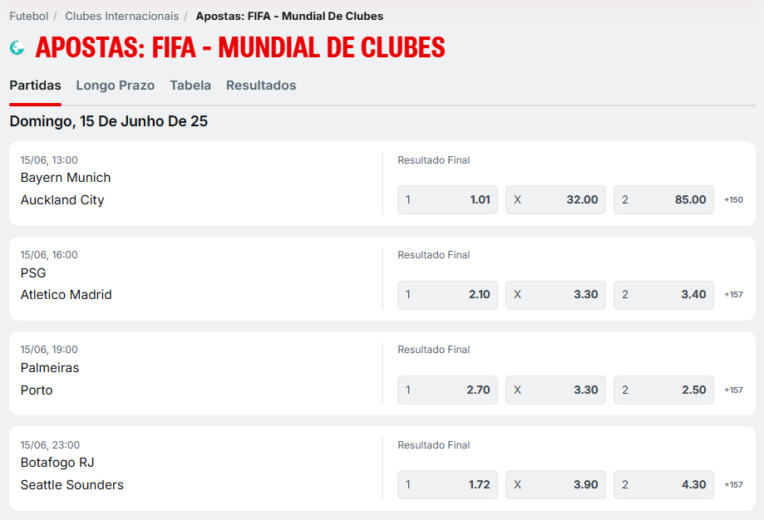Select the Partidas tab

pos(35,85)
